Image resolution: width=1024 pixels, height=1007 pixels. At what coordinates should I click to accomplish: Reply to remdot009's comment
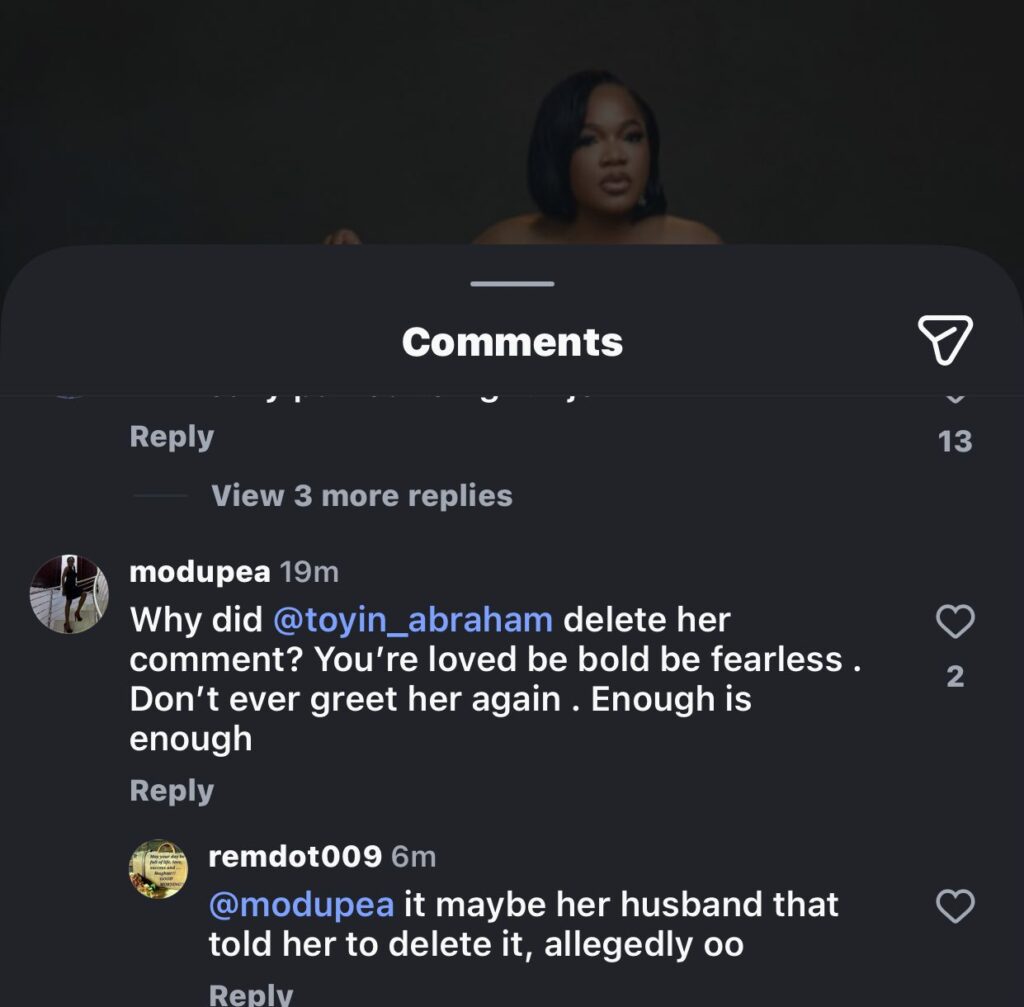251,994
